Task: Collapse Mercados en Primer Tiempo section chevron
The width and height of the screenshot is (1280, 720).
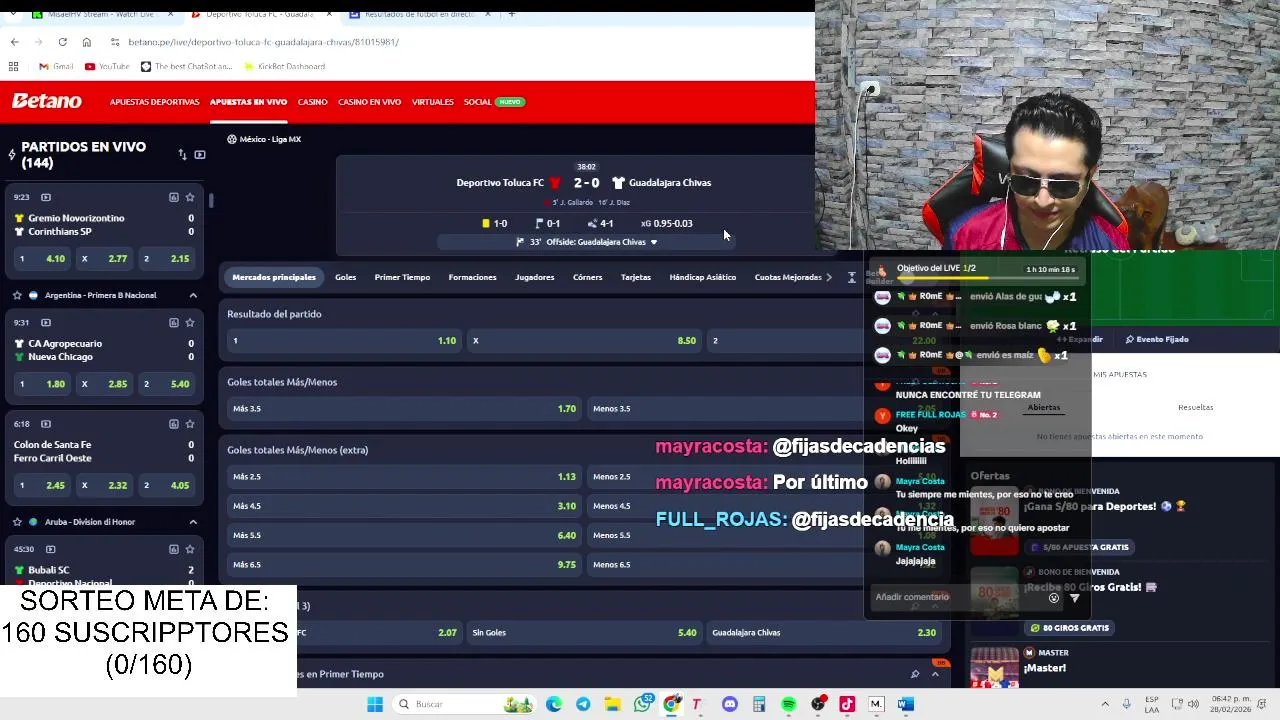Action: click(935, 674)
